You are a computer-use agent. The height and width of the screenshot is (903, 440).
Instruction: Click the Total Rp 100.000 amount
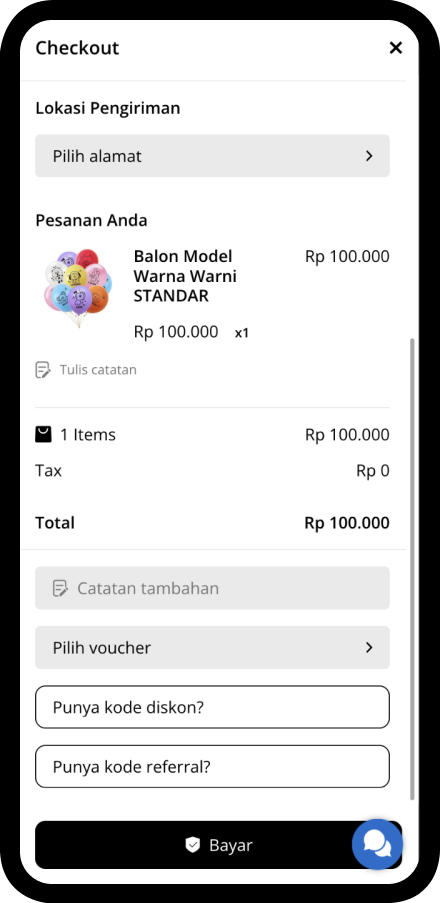click(347, 523)
